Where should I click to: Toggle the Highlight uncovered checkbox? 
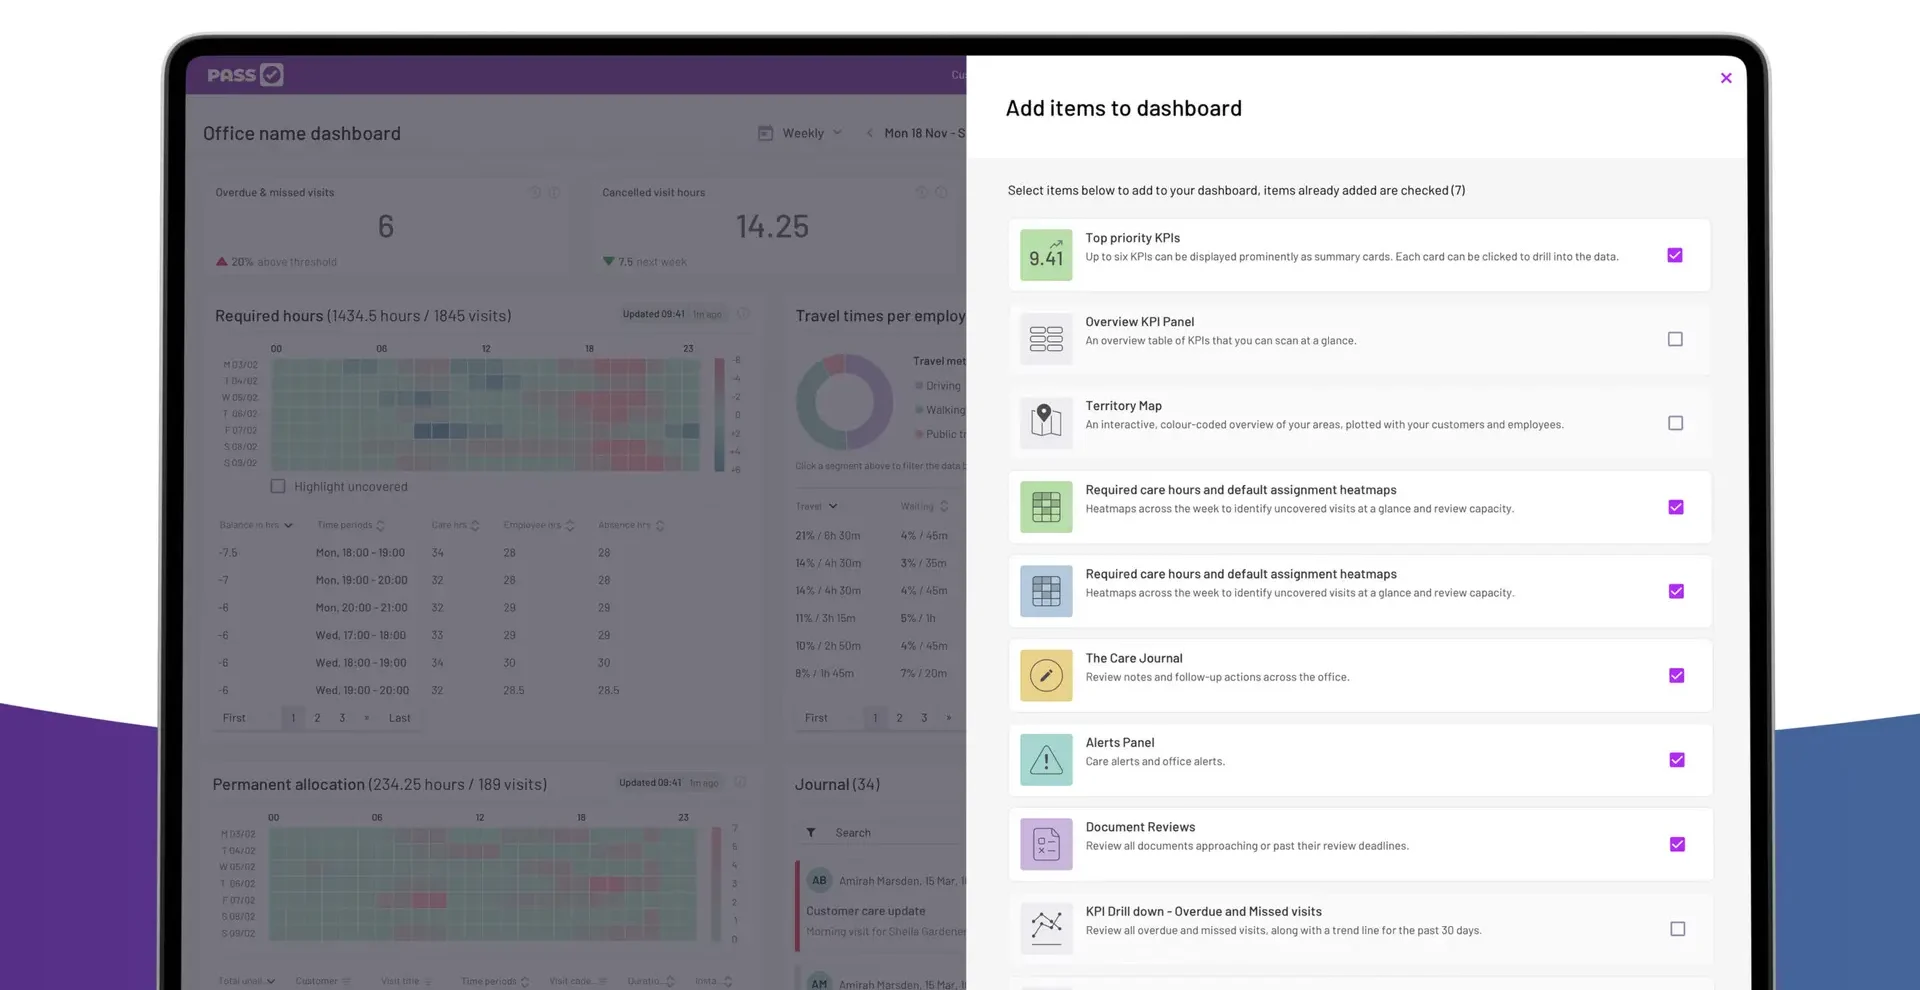click(x=278, y=486)
